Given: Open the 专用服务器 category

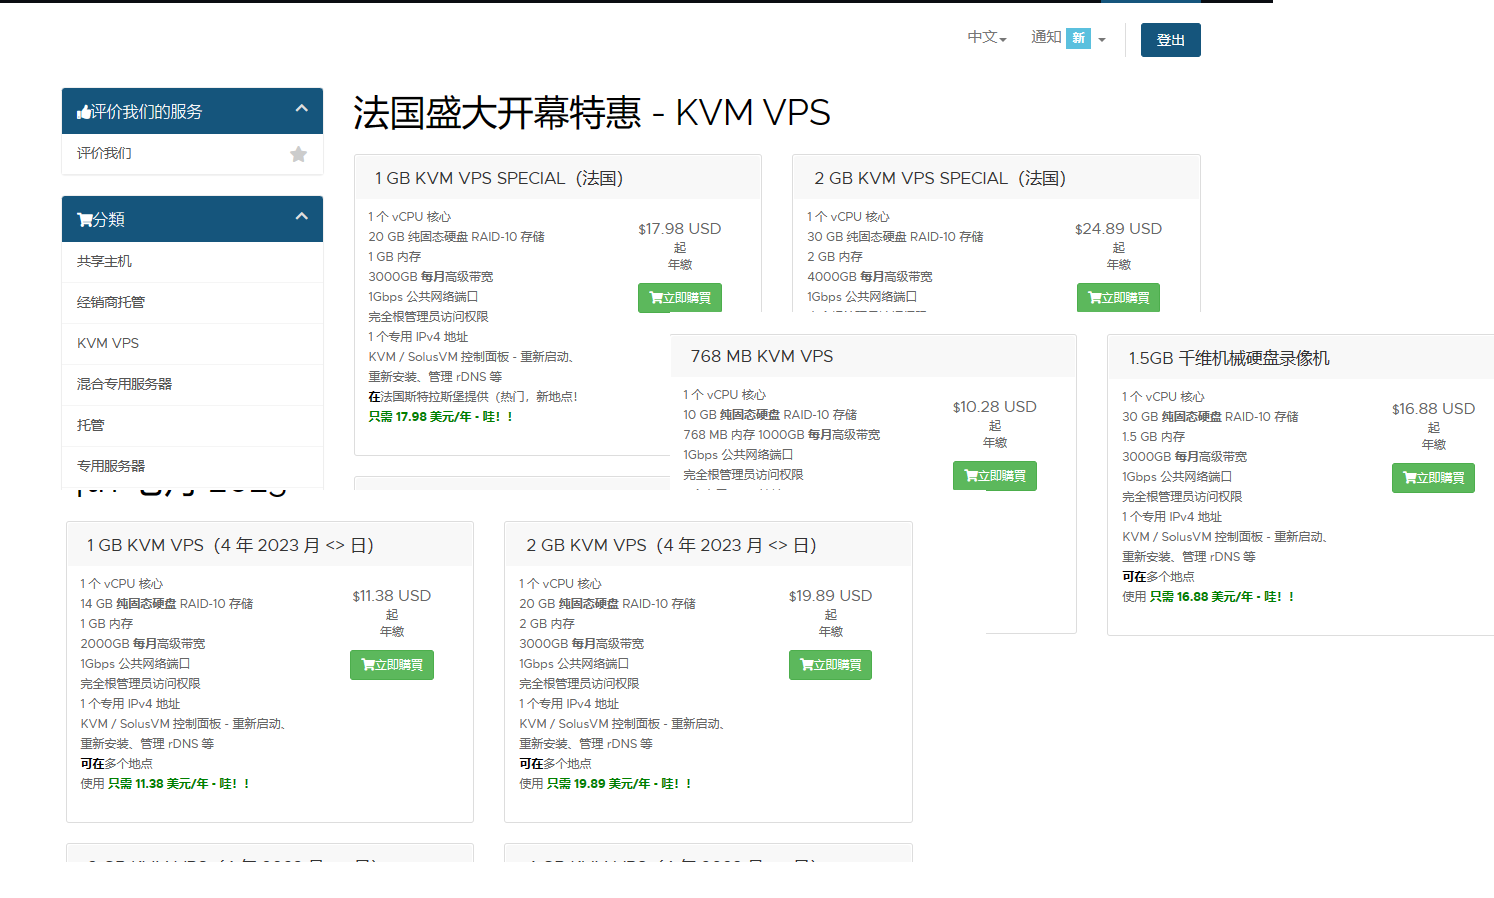Looking at the screenshot, I should 111,467.
